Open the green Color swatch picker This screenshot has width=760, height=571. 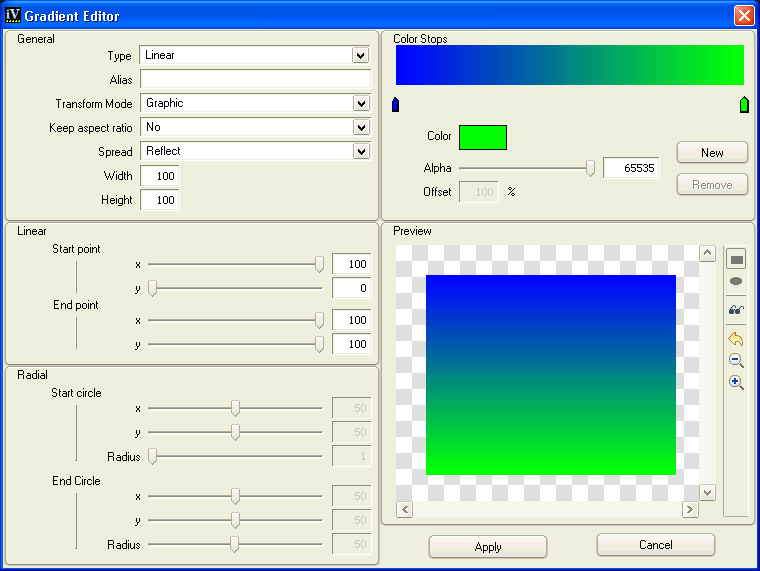[482, 137]
